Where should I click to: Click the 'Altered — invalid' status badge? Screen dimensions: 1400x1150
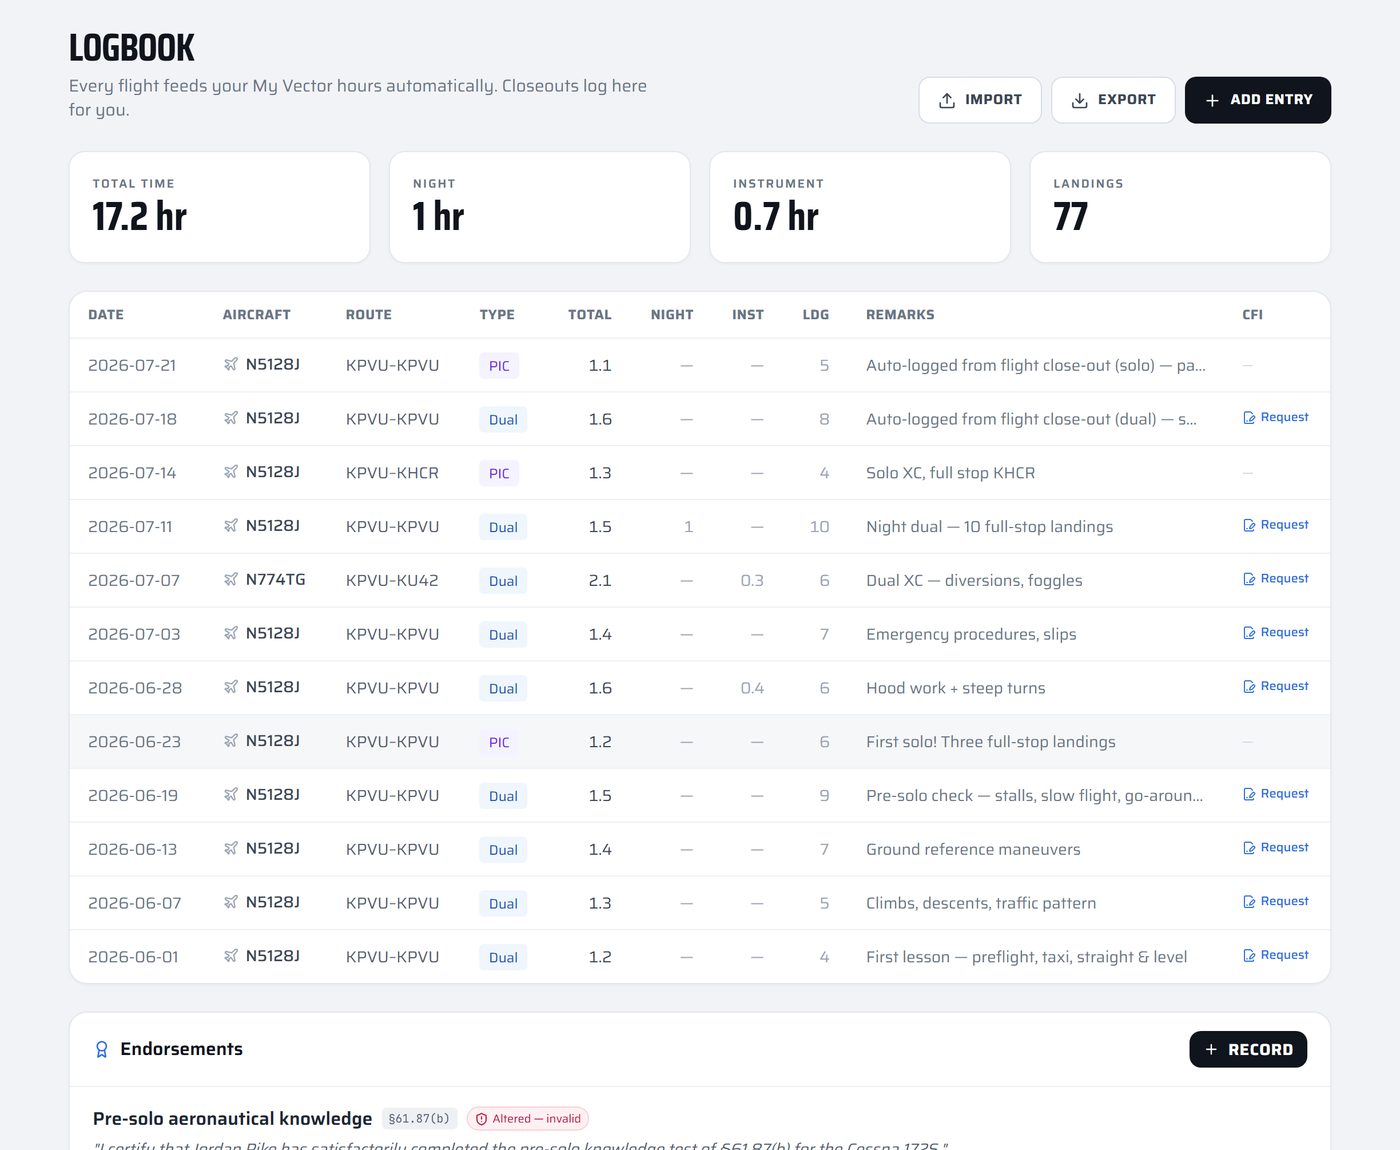click(528, 1119)
